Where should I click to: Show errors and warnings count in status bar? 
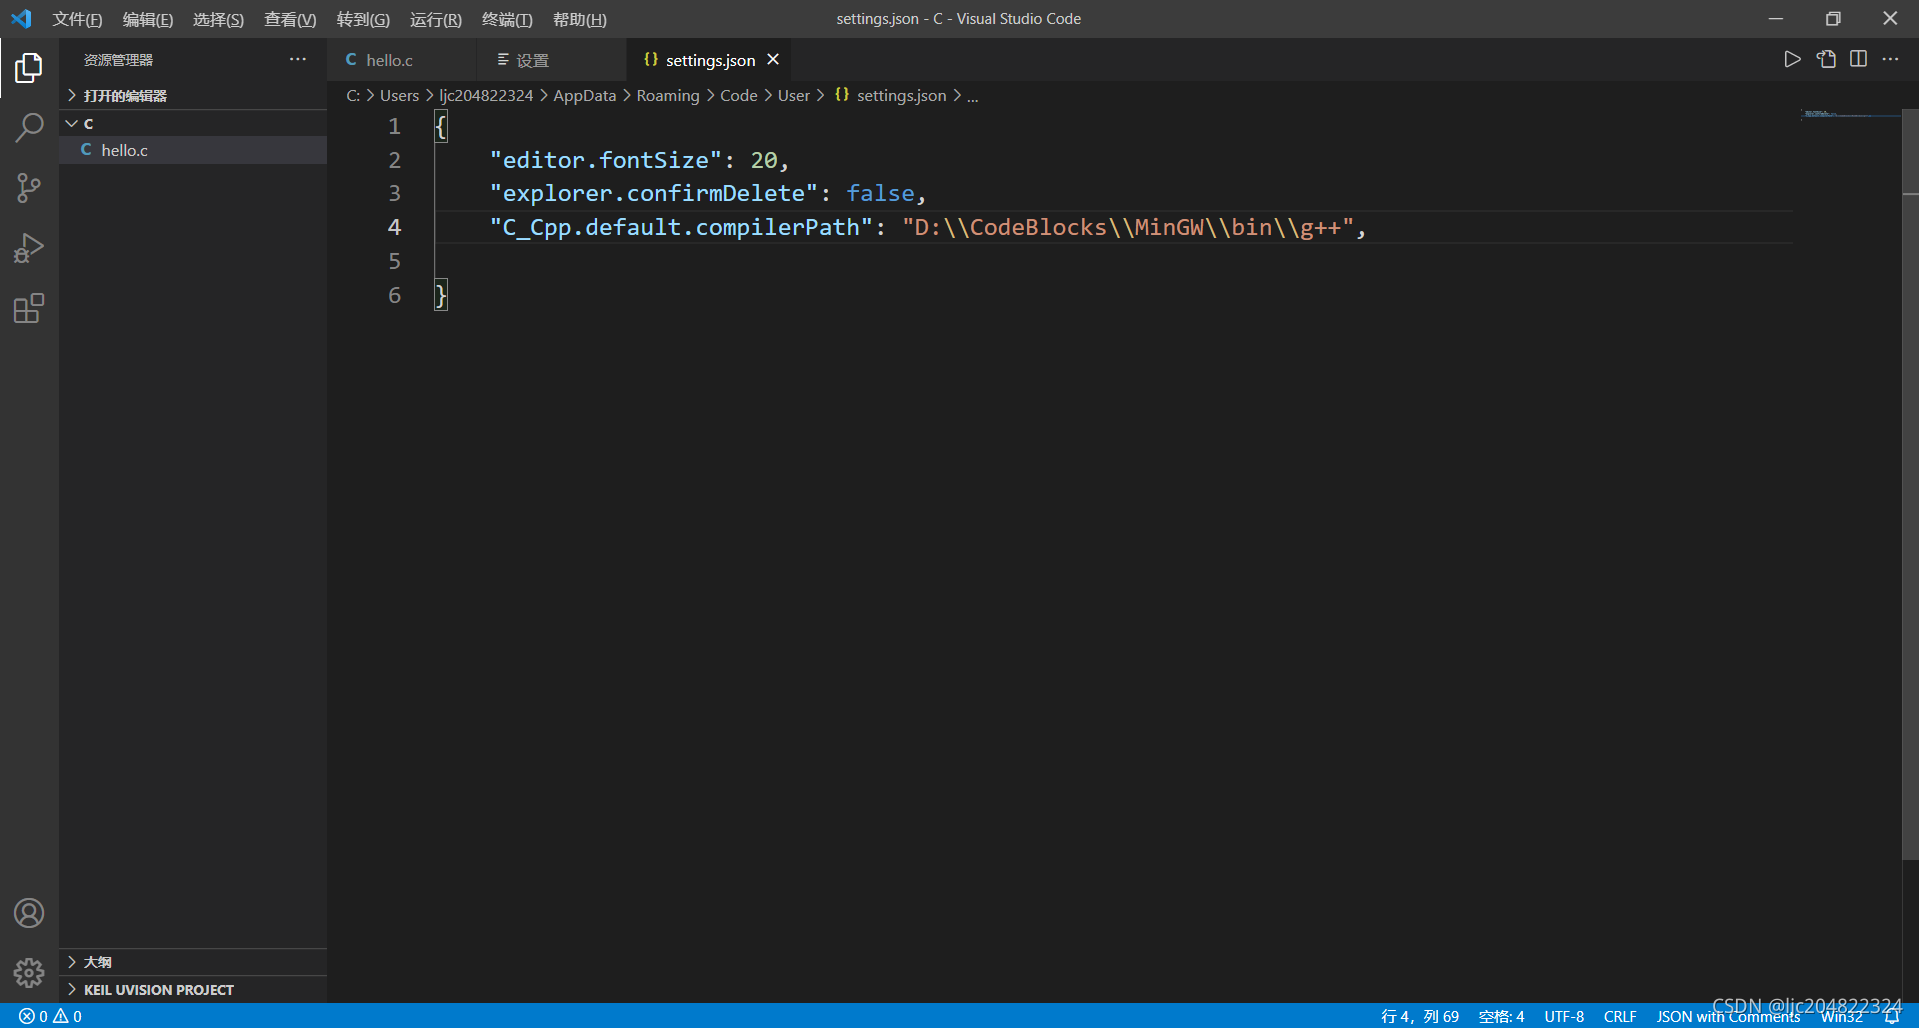(x=50, y=1016)
